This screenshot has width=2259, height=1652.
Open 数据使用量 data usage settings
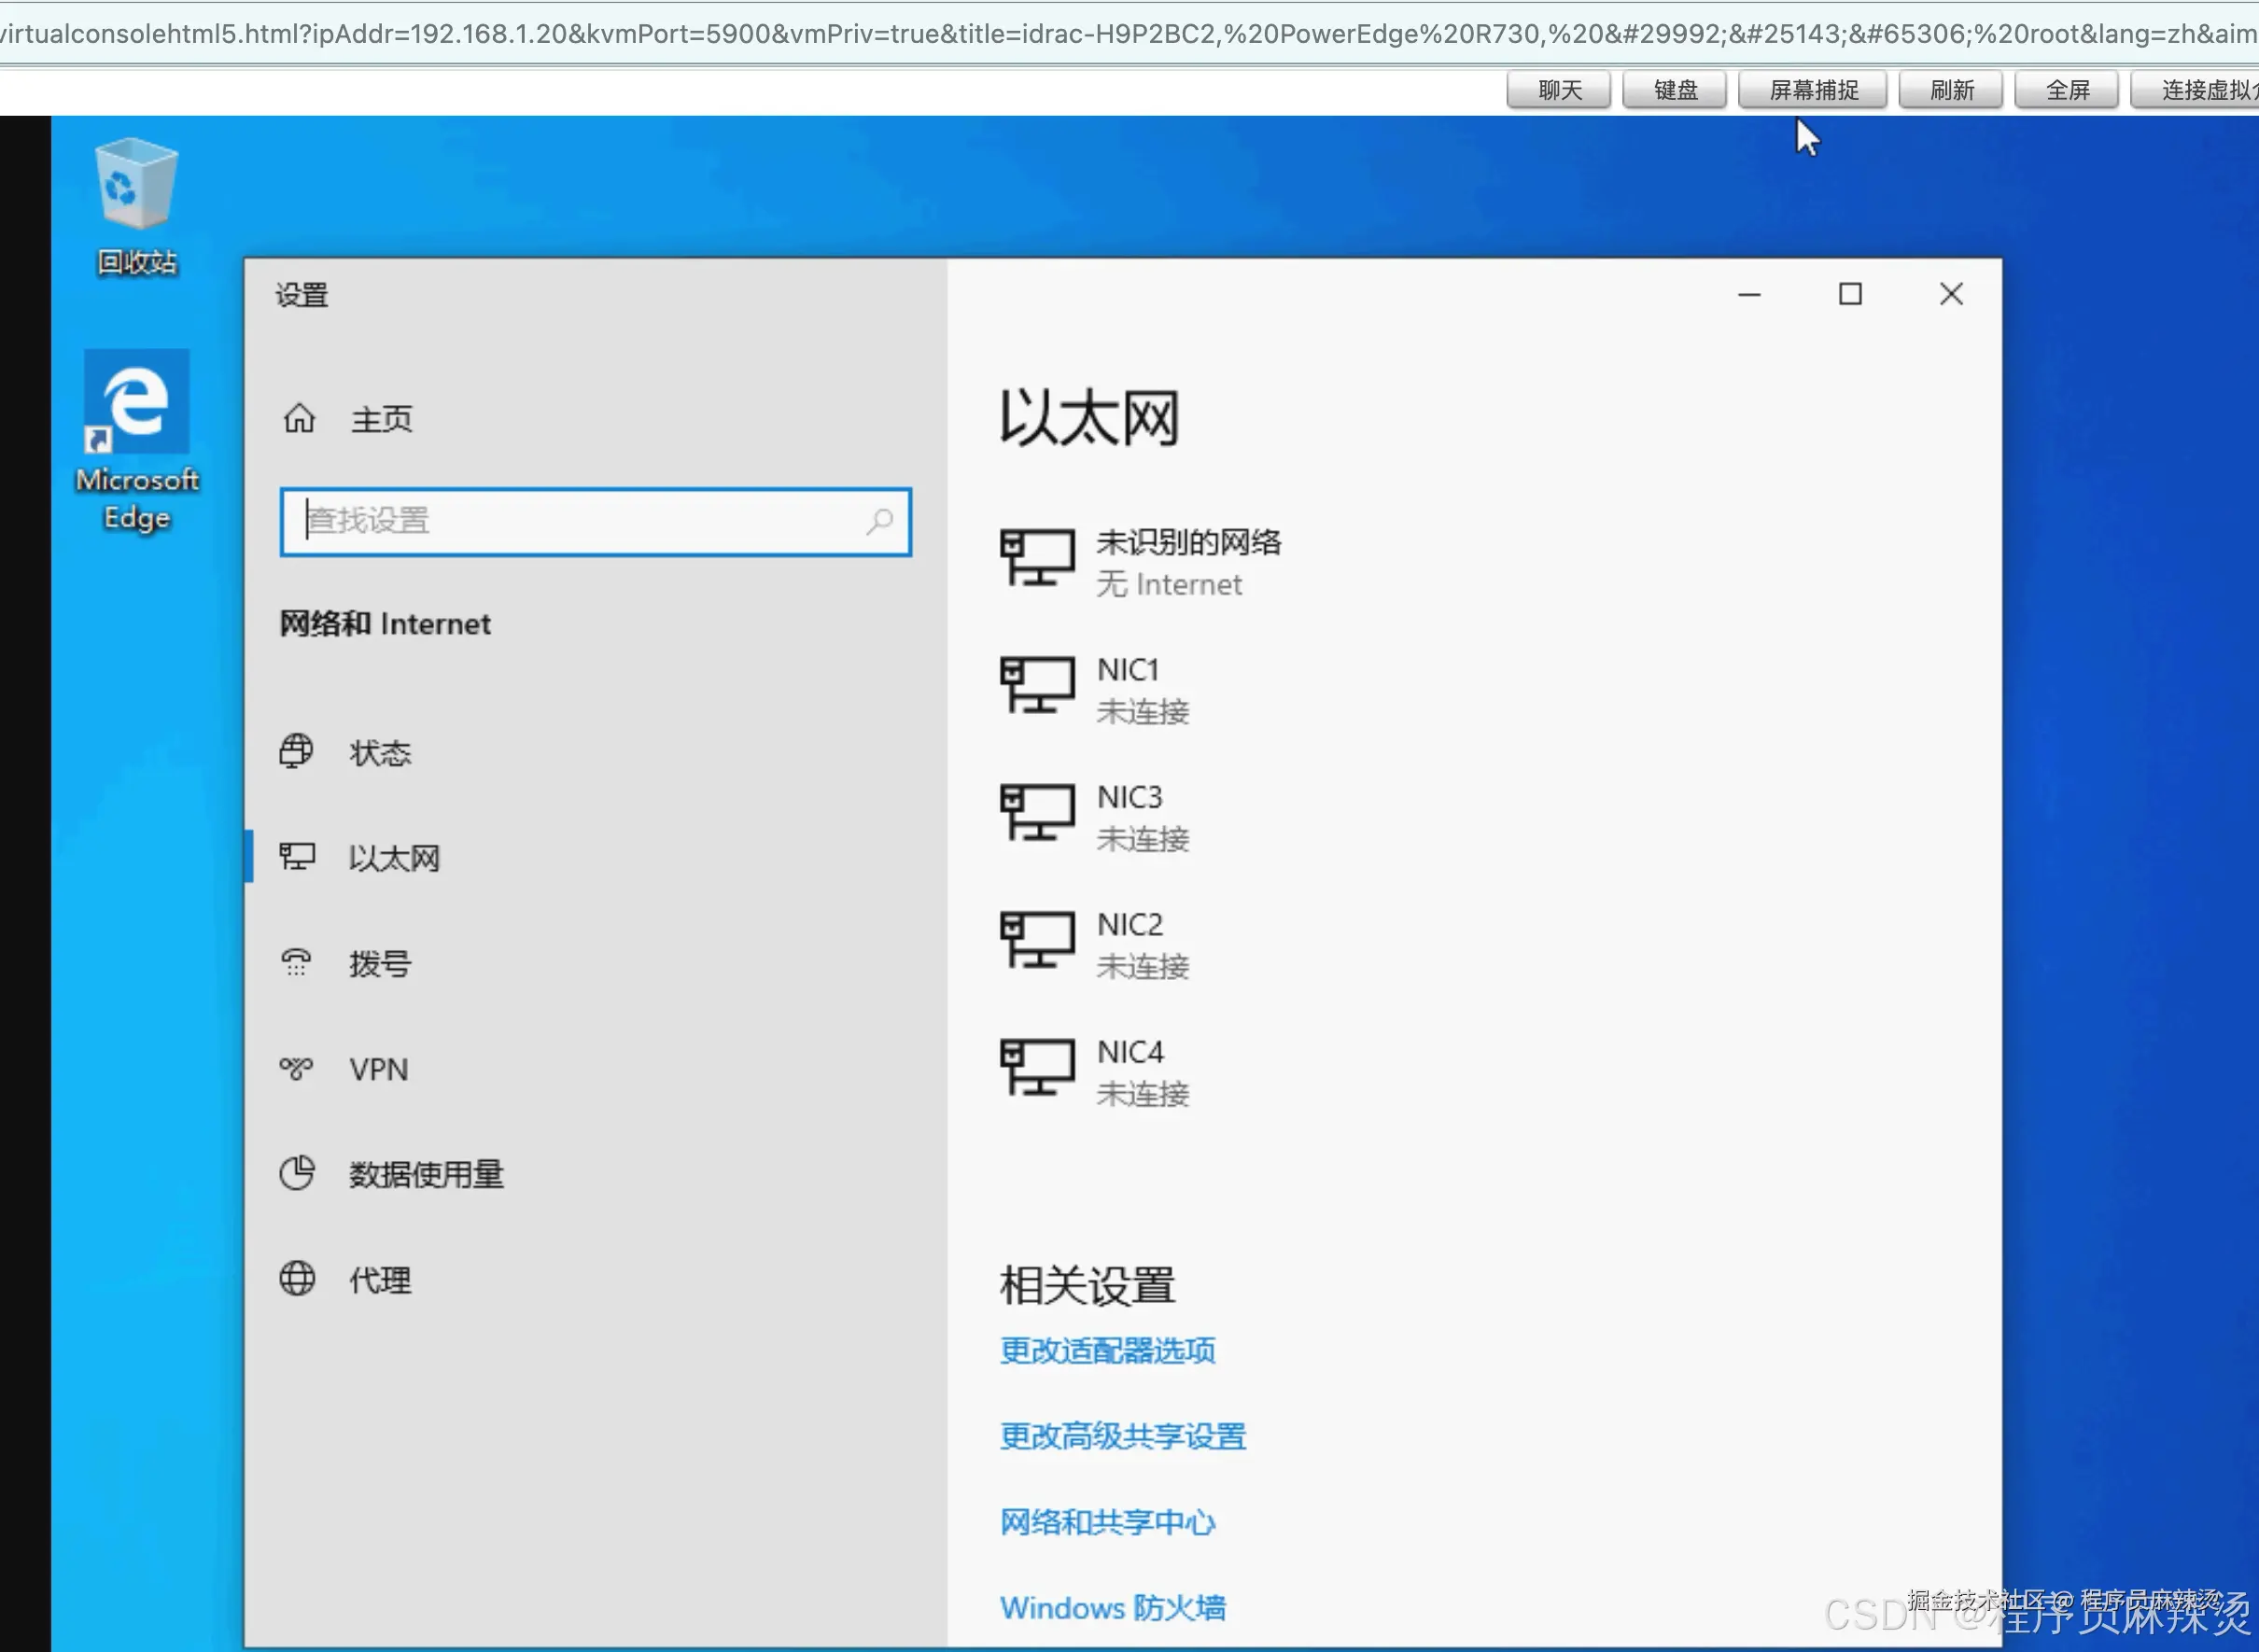tap(427, 1174)
